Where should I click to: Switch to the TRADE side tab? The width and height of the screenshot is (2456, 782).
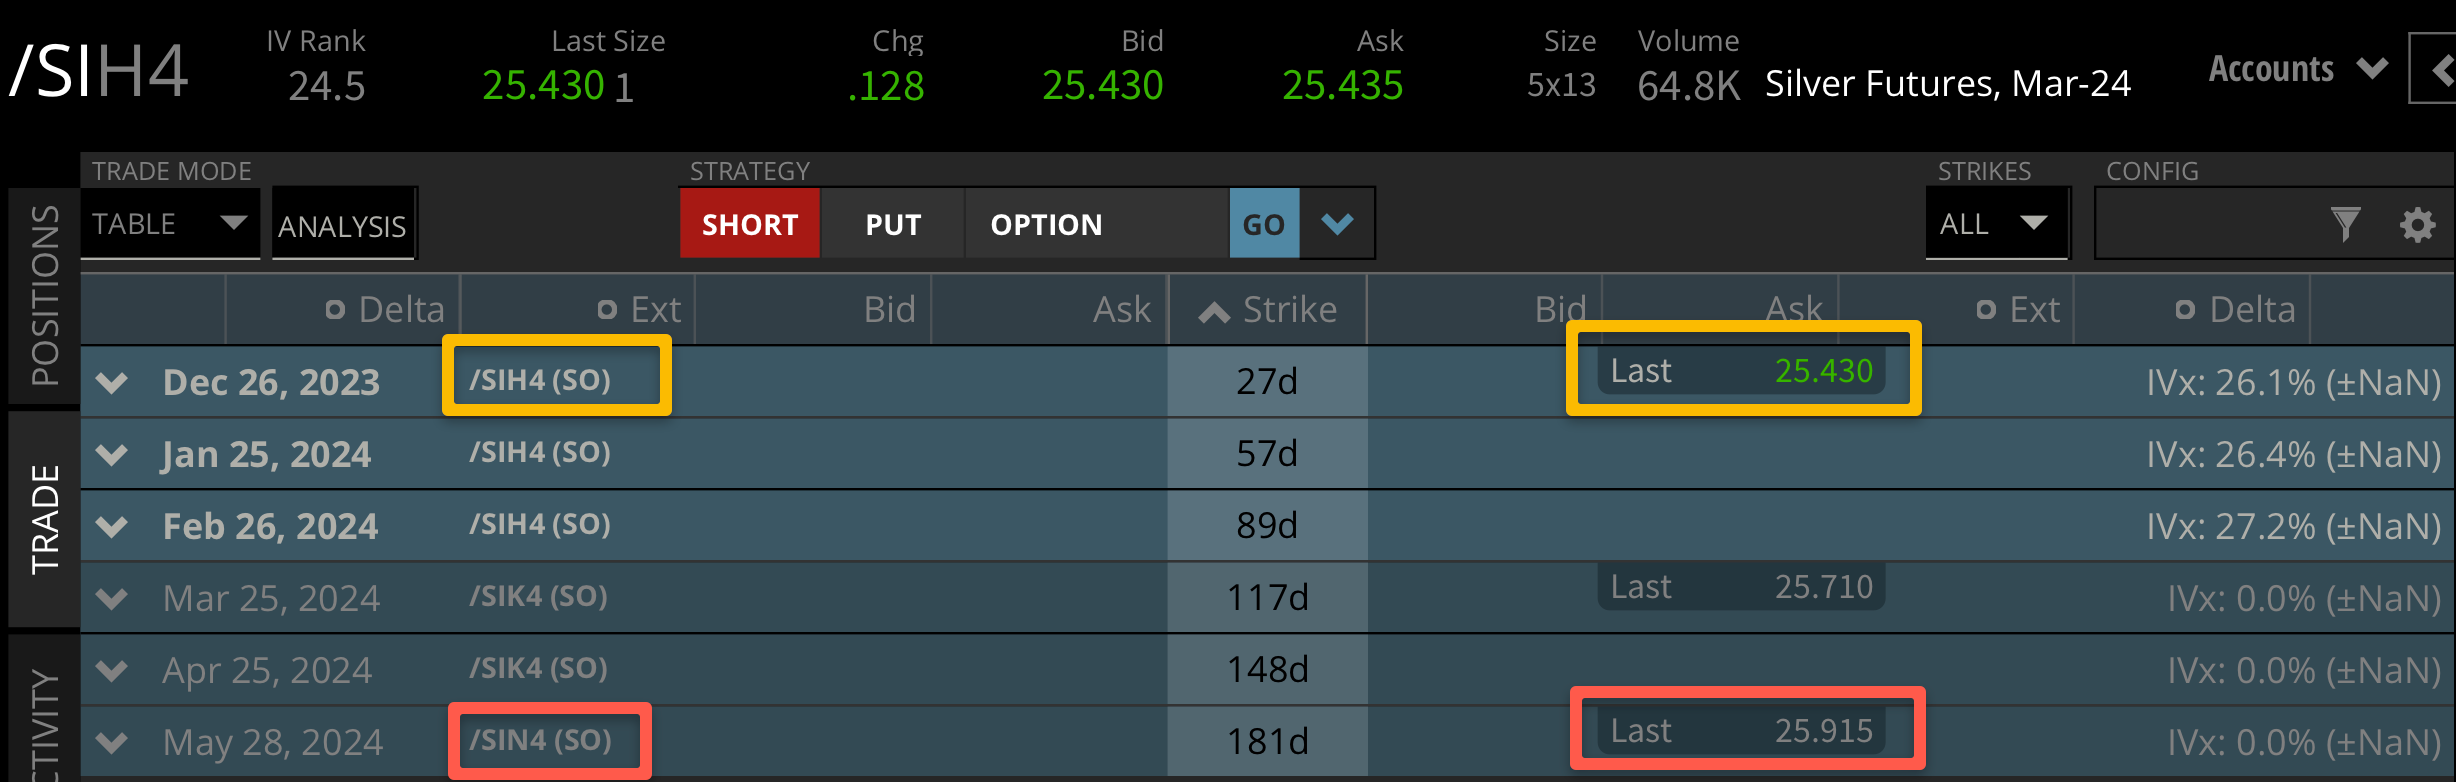45,518
